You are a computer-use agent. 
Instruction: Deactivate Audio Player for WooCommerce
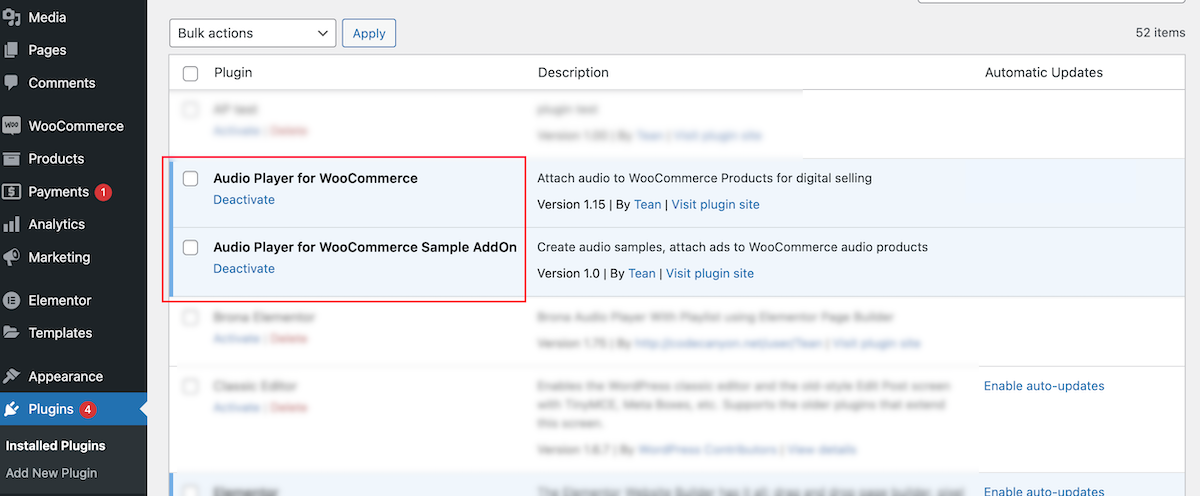(x=244, y=200)
